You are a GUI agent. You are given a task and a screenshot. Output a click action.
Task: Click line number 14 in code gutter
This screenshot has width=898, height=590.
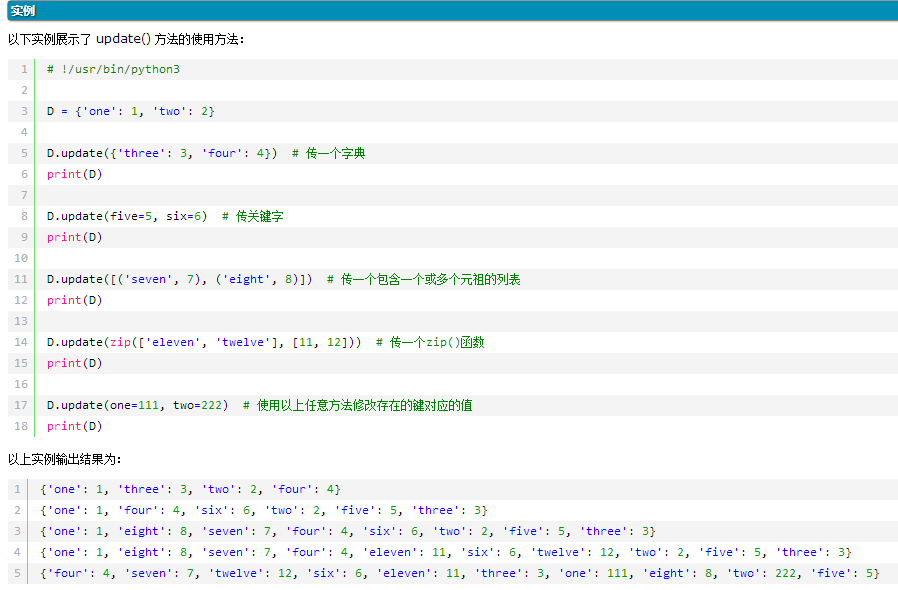click(21, 342)
